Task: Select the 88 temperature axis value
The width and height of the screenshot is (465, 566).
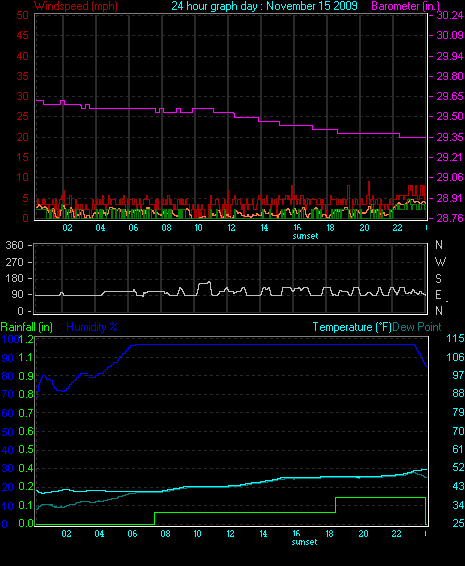Action: 458,393
